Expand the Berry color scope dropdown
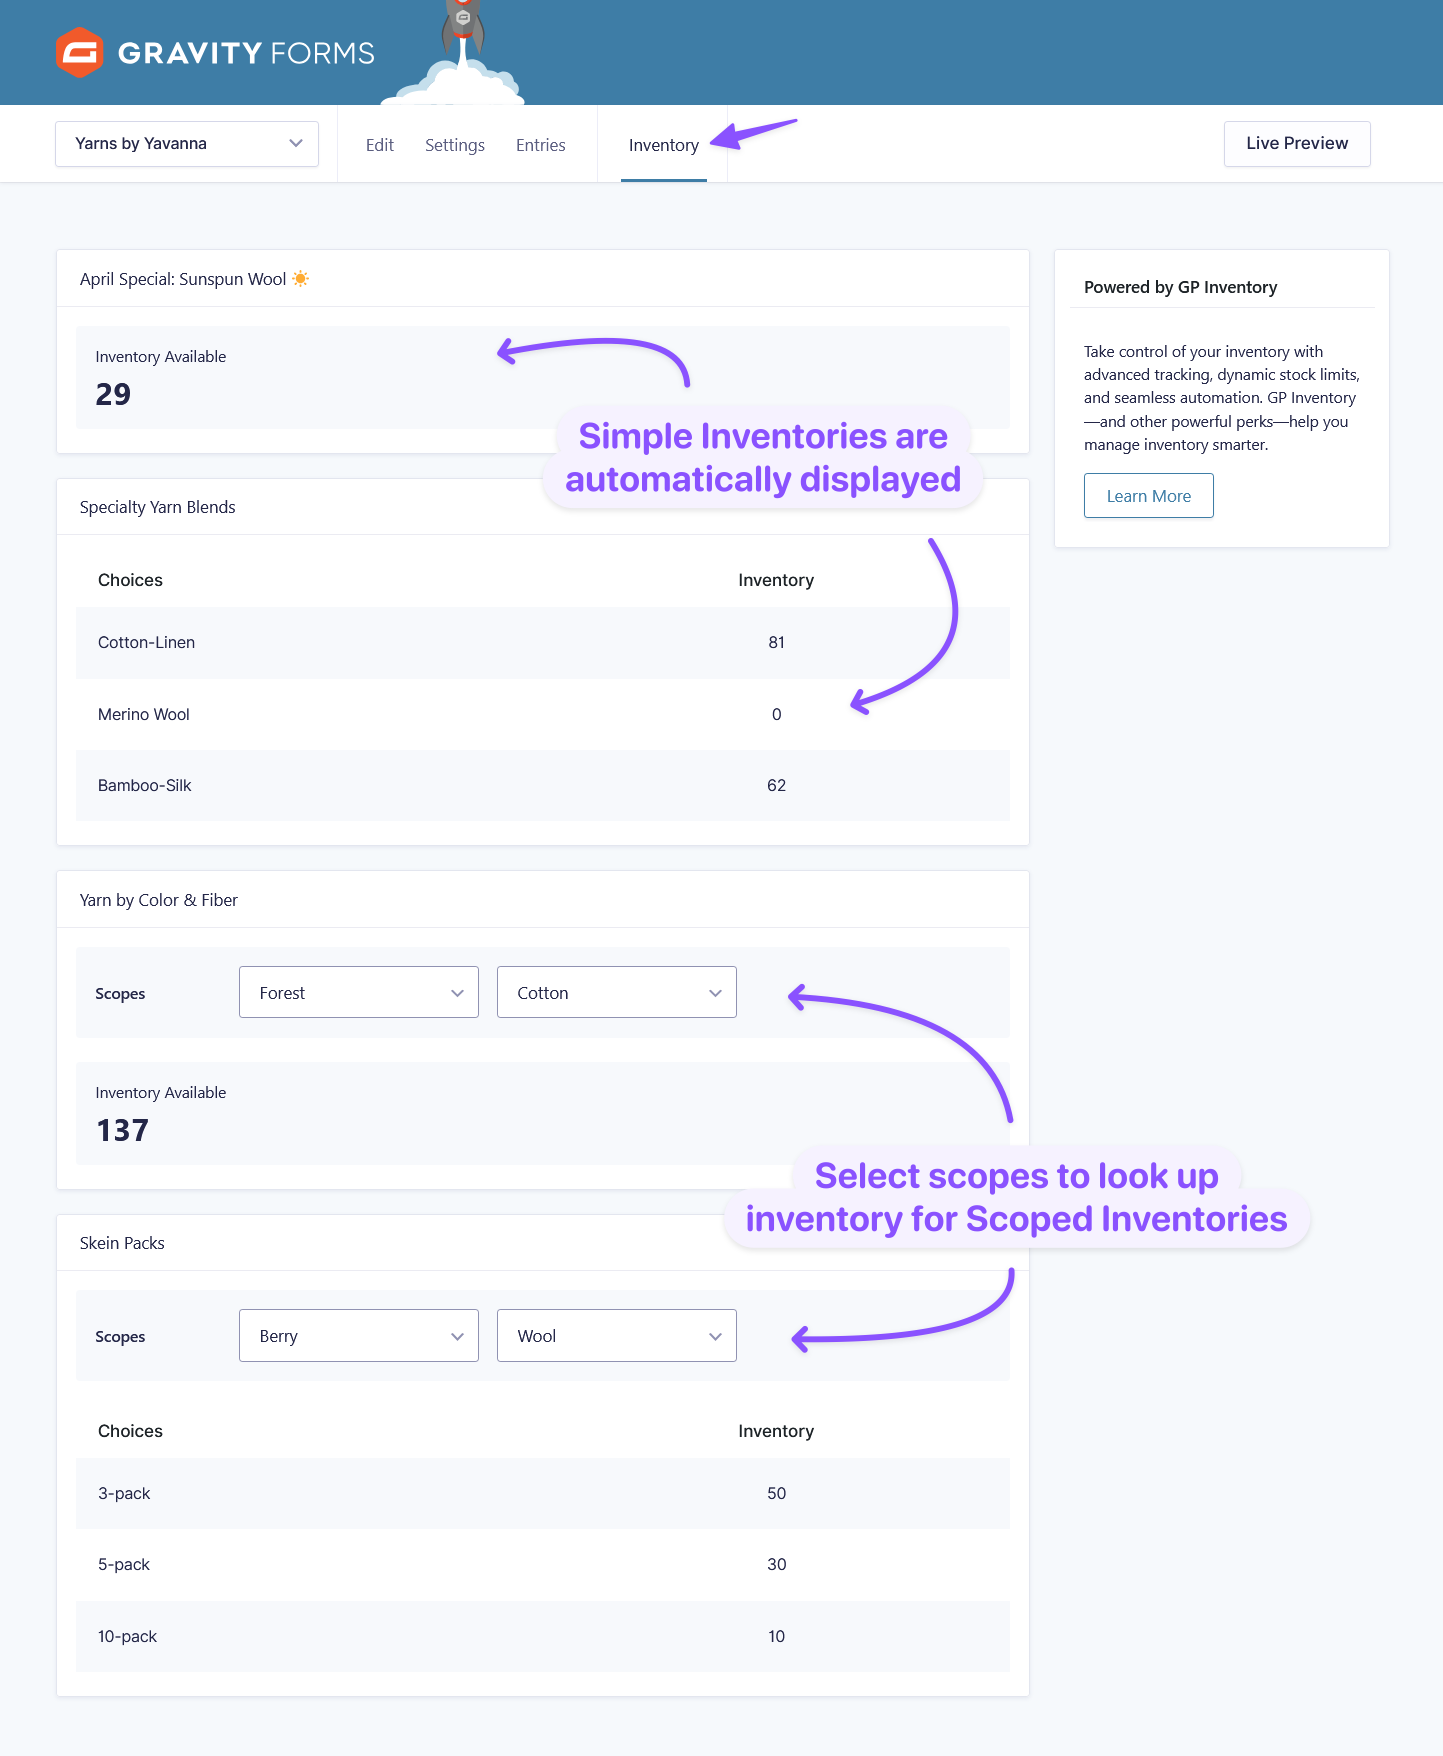 point(359,1335)
